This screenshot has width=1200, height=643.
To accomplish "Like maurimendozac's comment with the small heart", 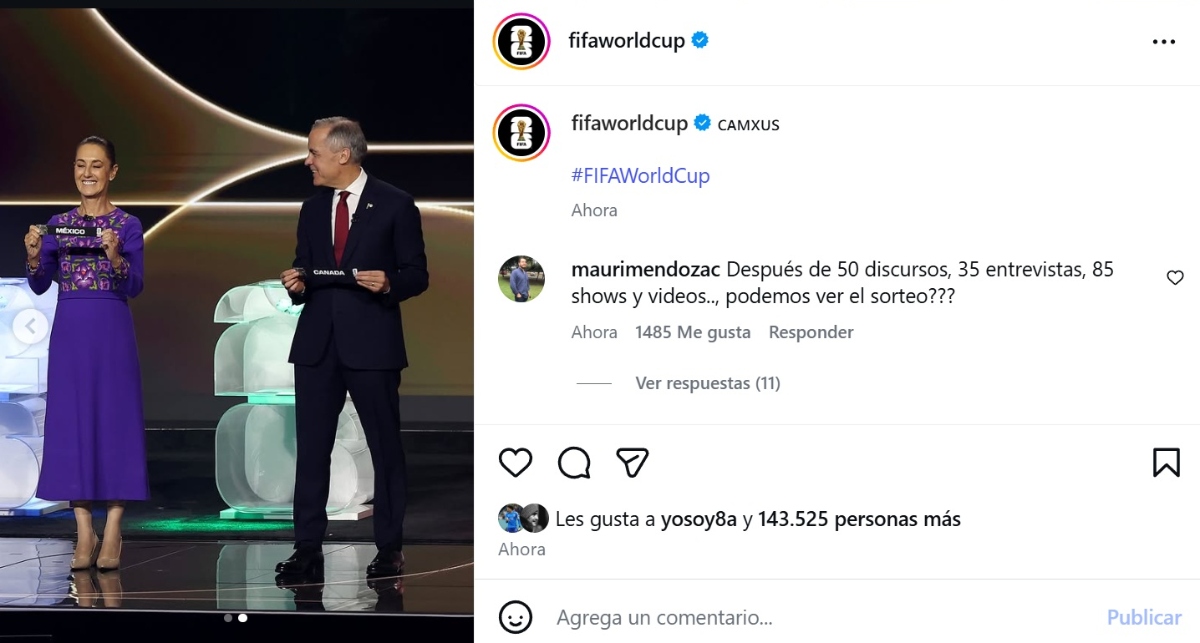I will point(1175,278).
